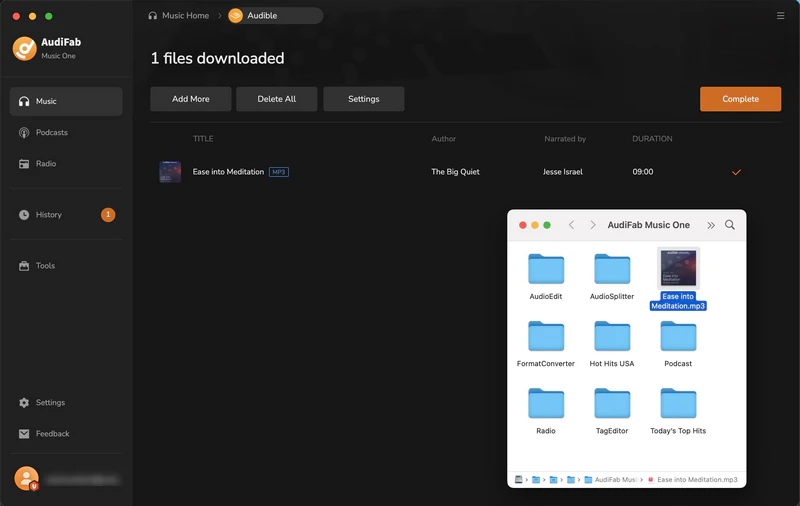This screenshot has height=506, width=800.
Task: Click the Author column header
Action: point(444,139)
